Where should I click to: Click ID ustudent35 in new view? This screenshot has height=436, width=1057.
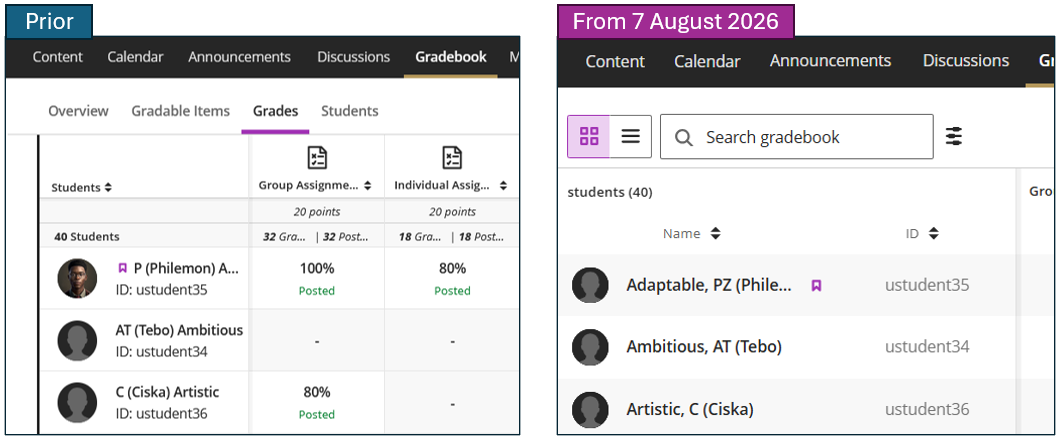coord(927,285)
